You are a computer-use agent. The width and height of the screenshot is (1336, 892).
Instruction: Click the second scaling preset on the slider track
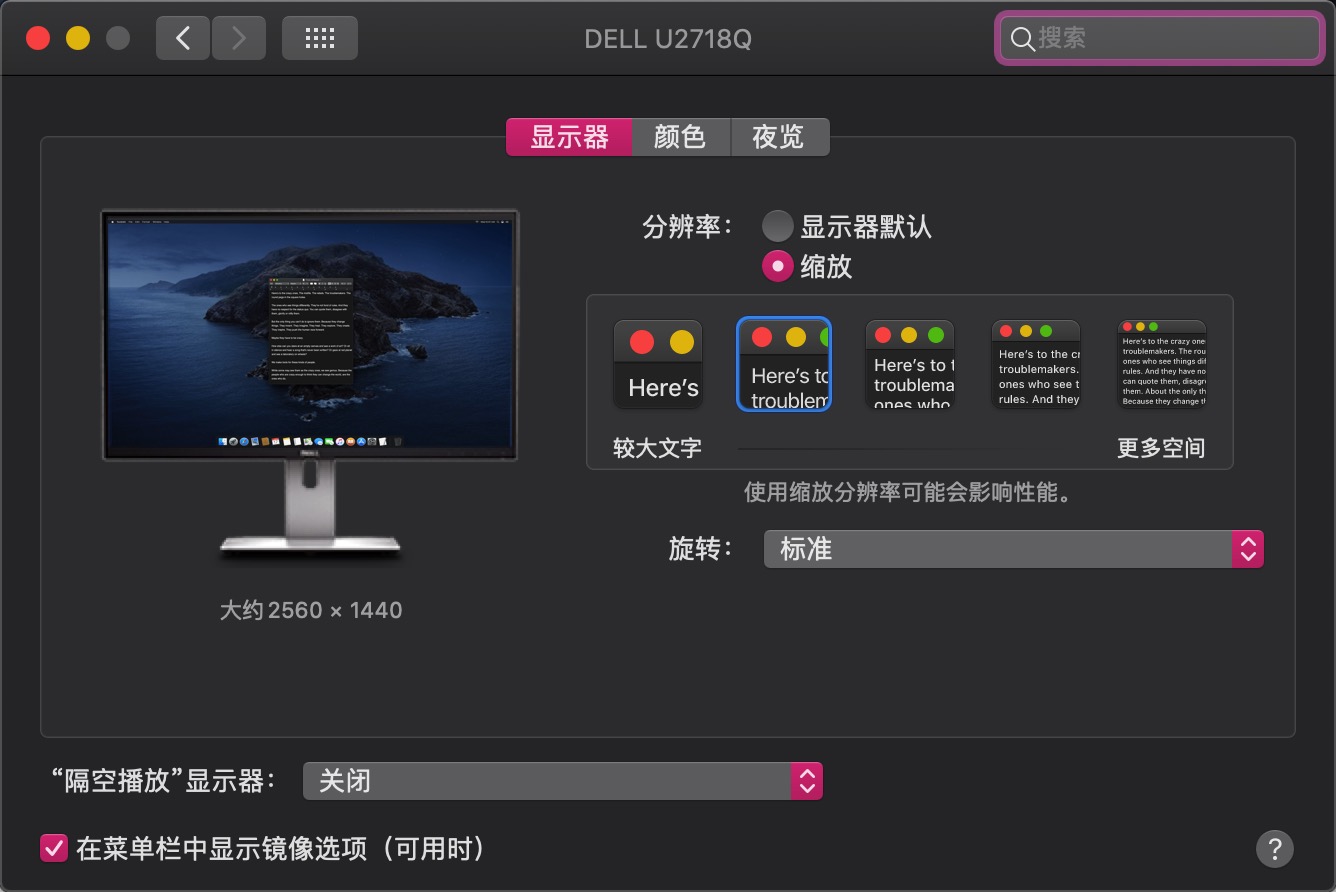click(x=784, y=364)
